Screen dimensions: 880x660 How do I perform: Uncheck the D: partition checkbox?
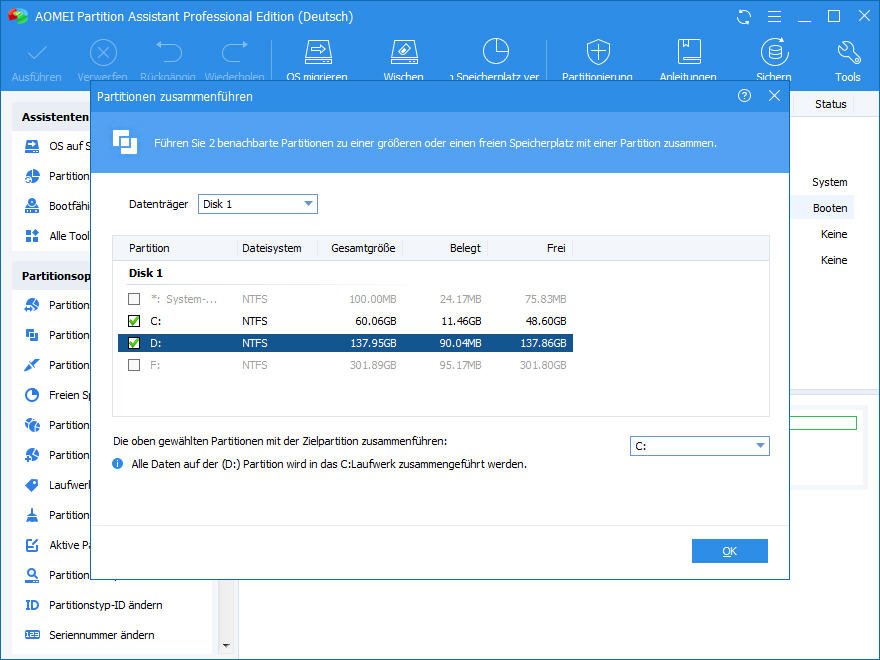[x=134, y=343]
